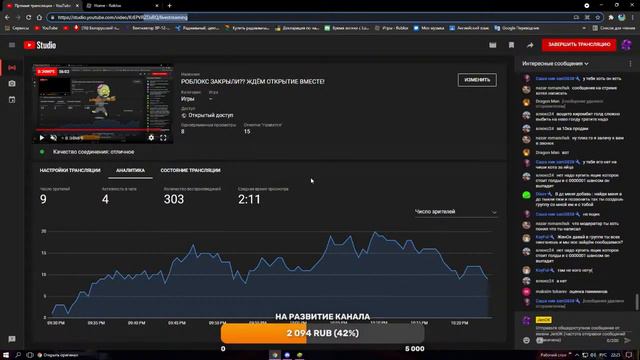The width and height of the screenshot is (640, 360).
Task: Open Windows taskbar search
Action: coord(18,355)
